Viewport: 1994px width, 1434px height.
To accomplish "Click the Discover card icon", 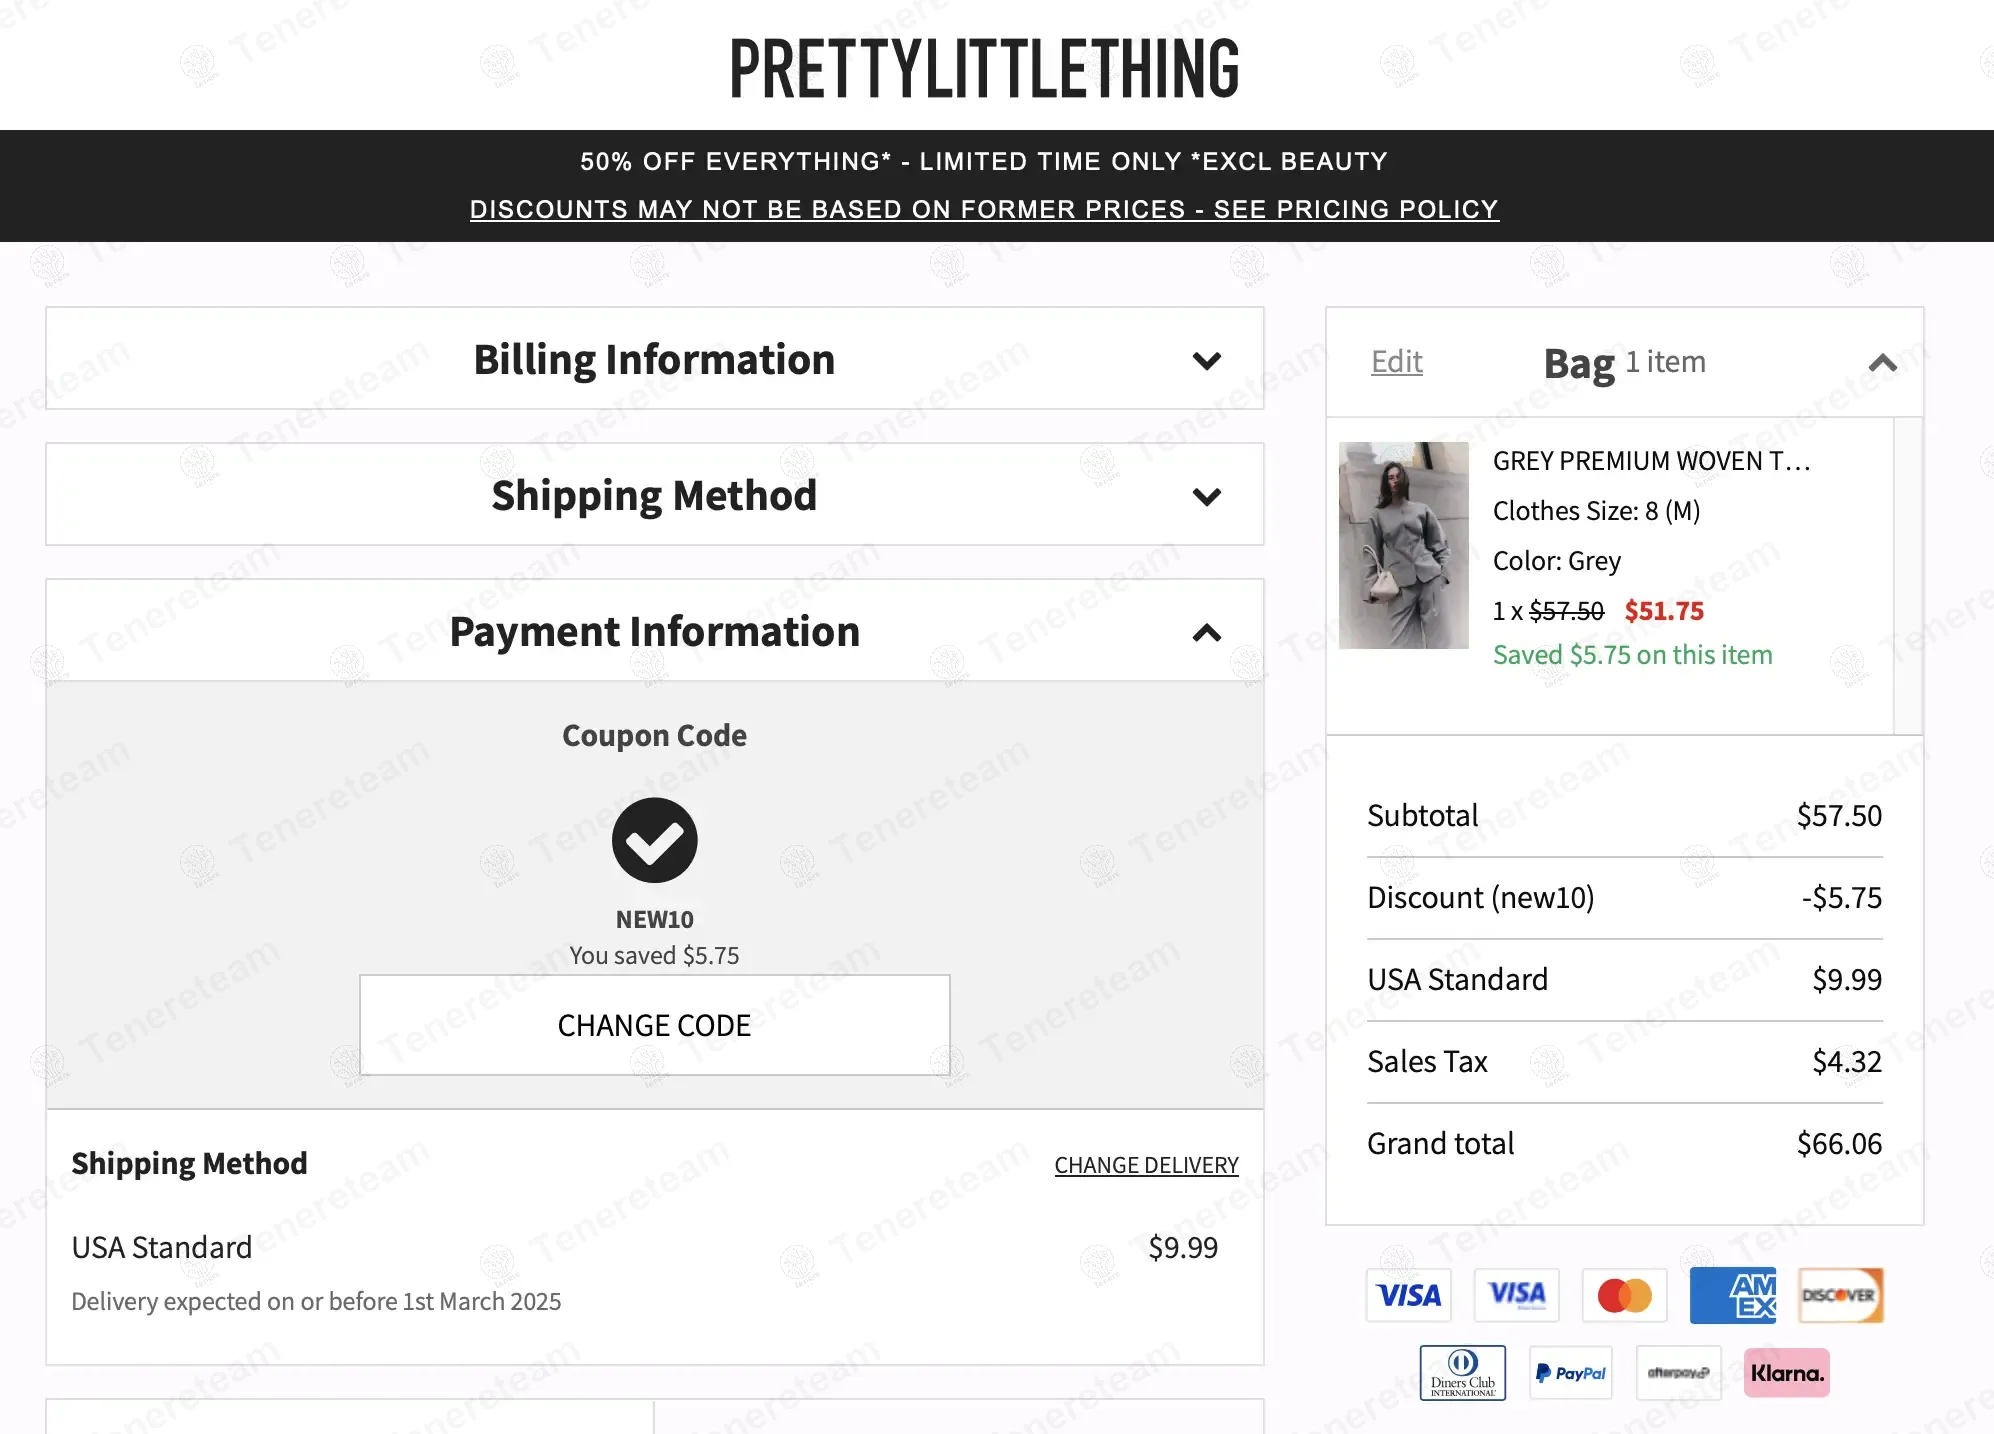I will (1840, 1296).
